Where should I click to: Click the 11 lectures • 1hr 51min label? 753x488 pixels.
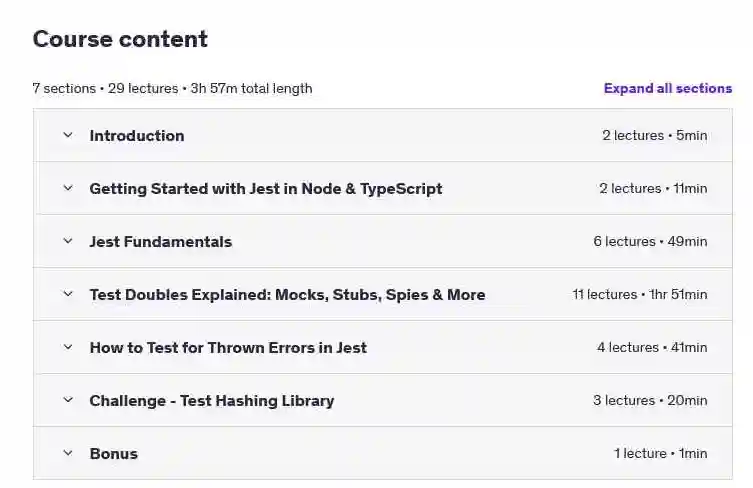640,294
